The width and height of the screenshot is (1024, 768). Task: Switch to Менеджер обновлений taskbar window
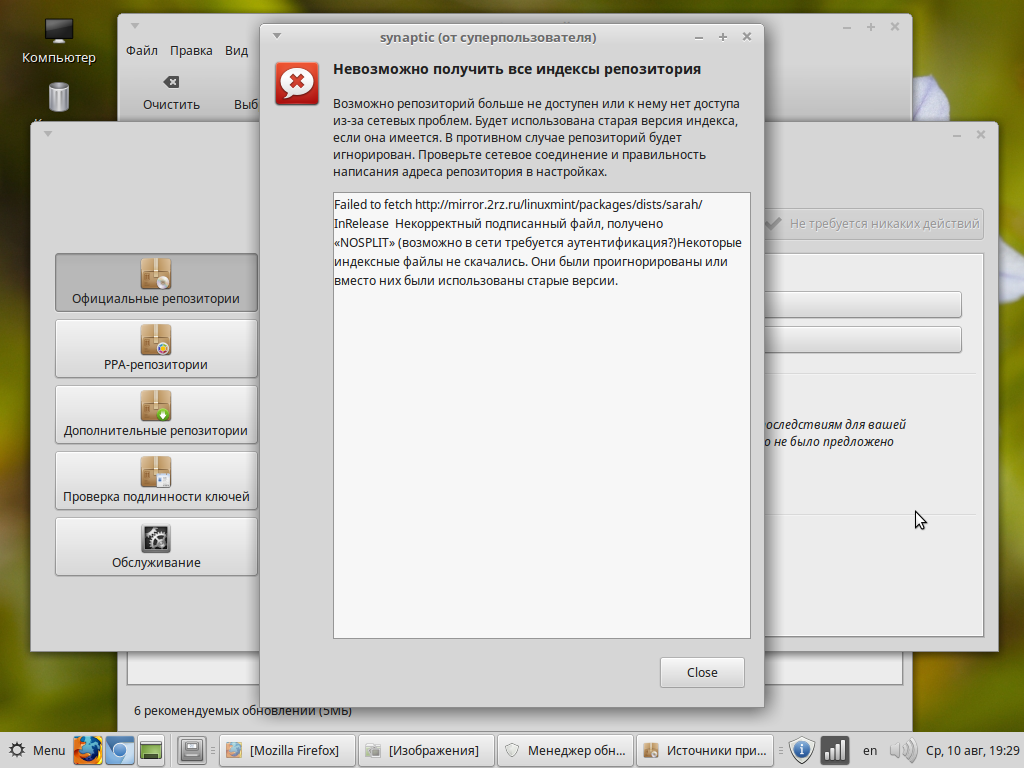point(566,749)
